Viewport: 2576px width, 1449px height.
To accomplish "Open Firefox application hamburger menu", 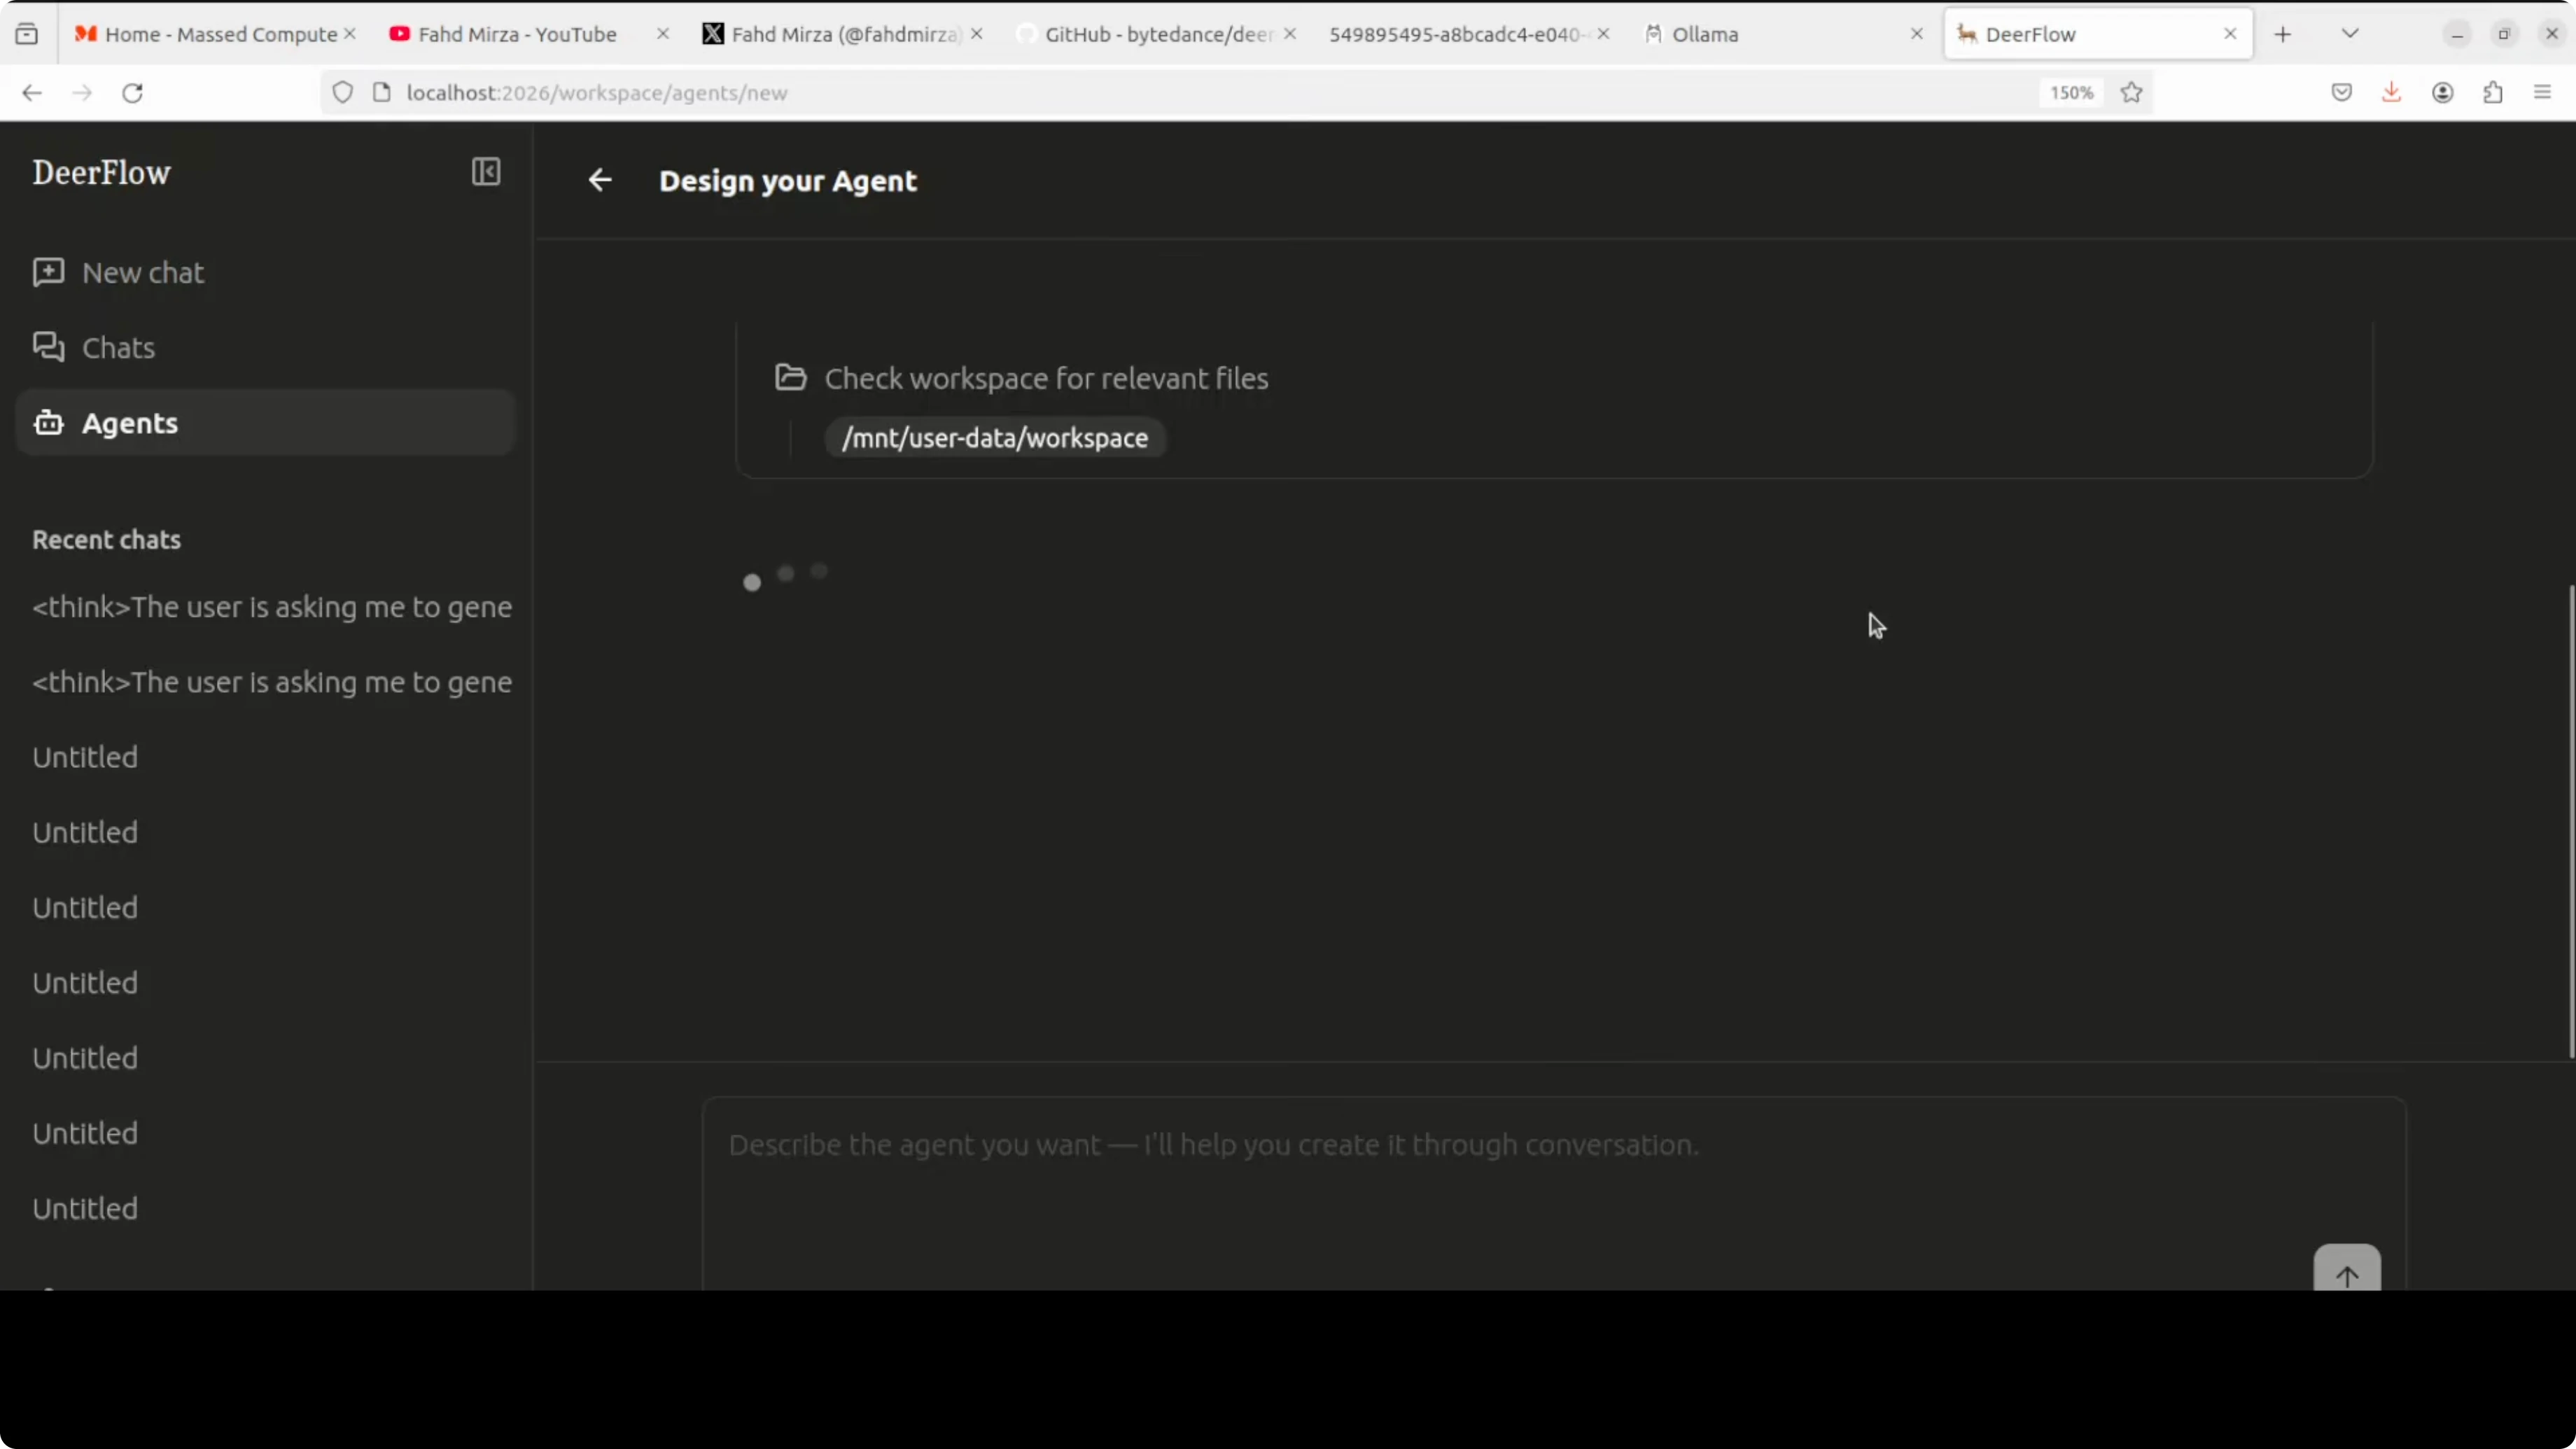I will point(2542,93).
